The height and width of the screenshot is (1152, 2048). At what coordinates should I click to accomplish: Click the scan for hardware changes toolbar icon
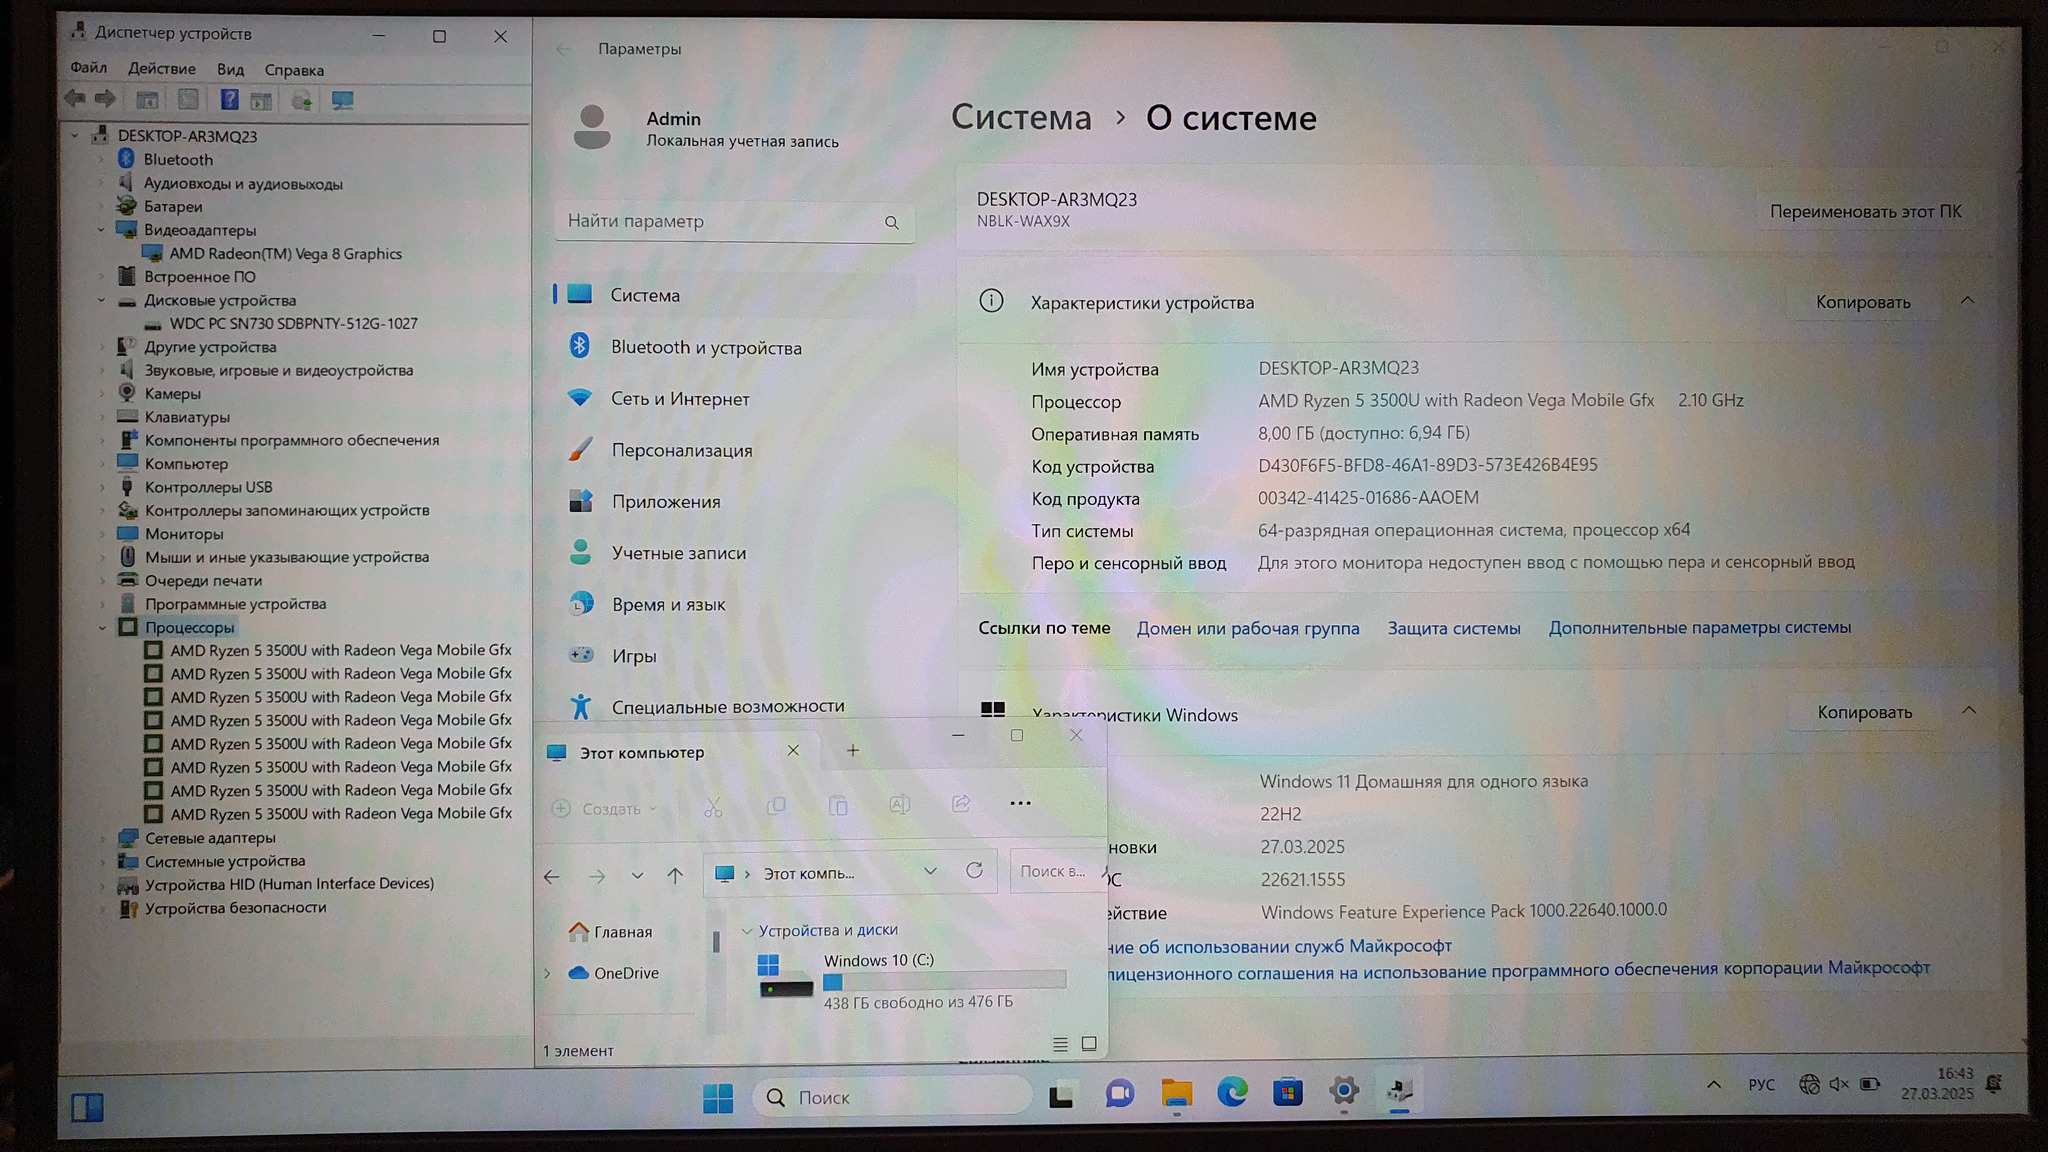[x=343, y=101]
